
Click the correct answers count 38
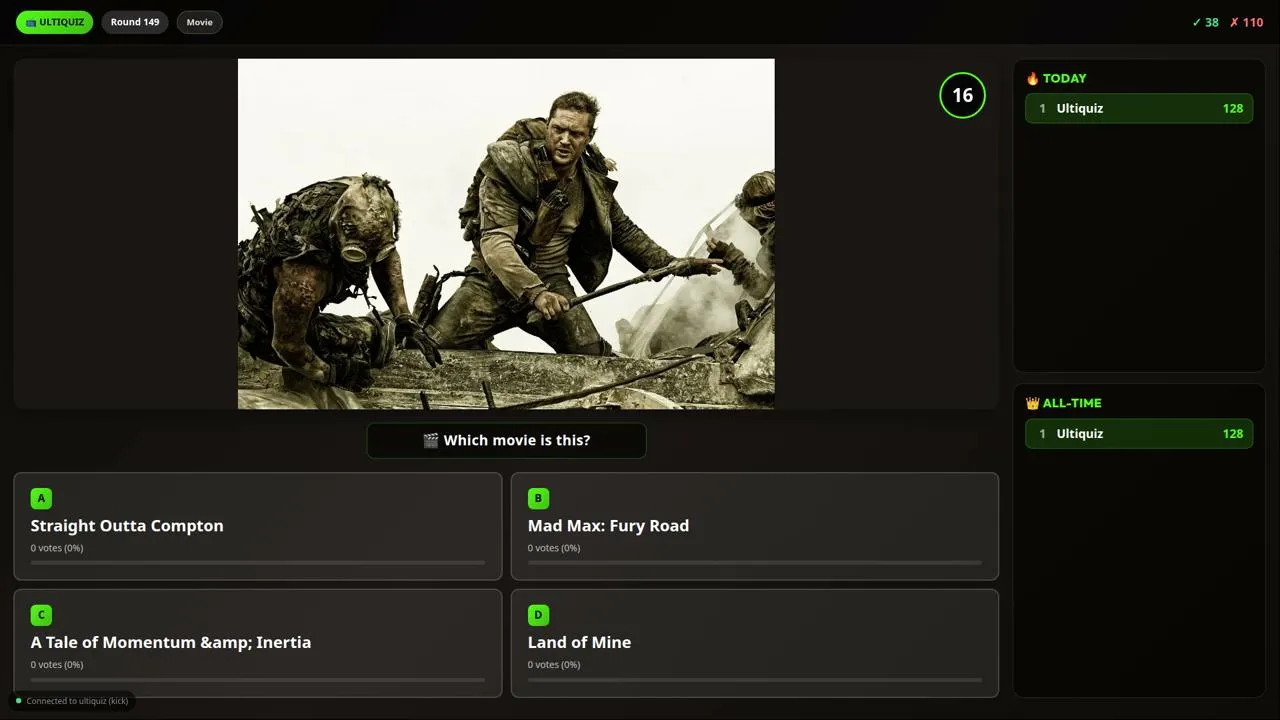click(x=1205, y=22)
